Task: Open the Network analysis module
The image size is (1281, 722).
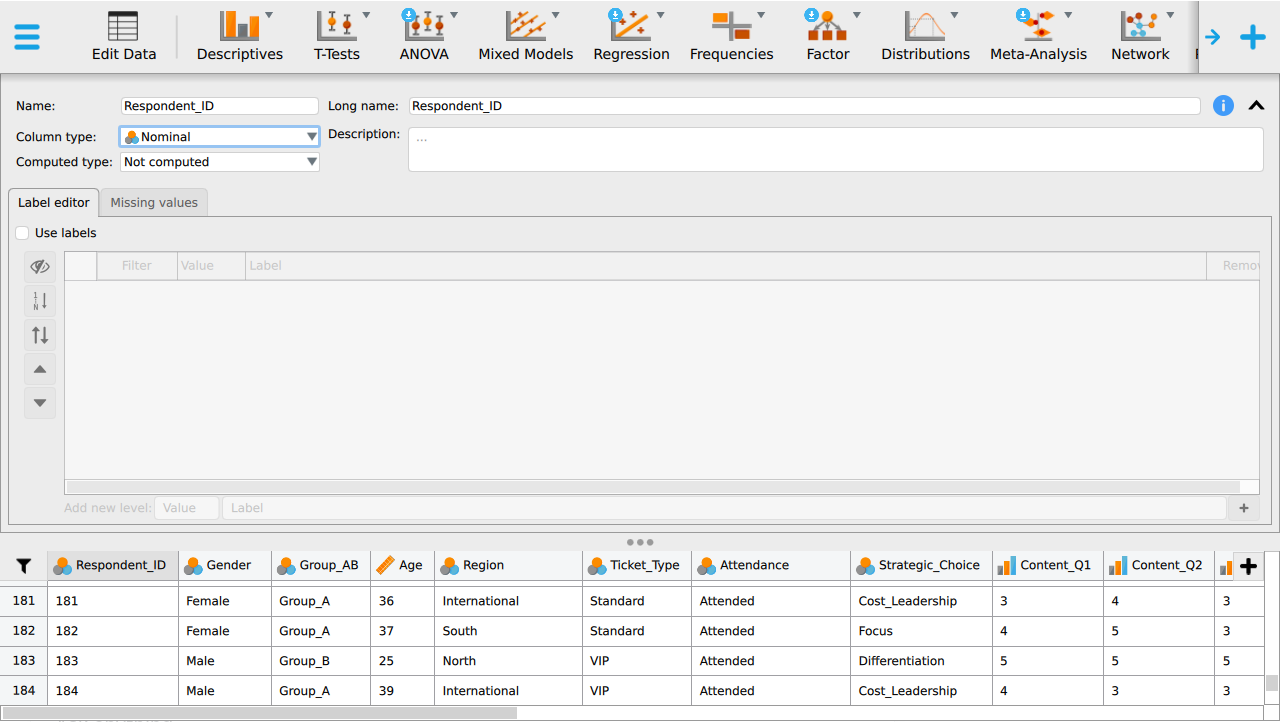Action: (x=1140, y=37)
